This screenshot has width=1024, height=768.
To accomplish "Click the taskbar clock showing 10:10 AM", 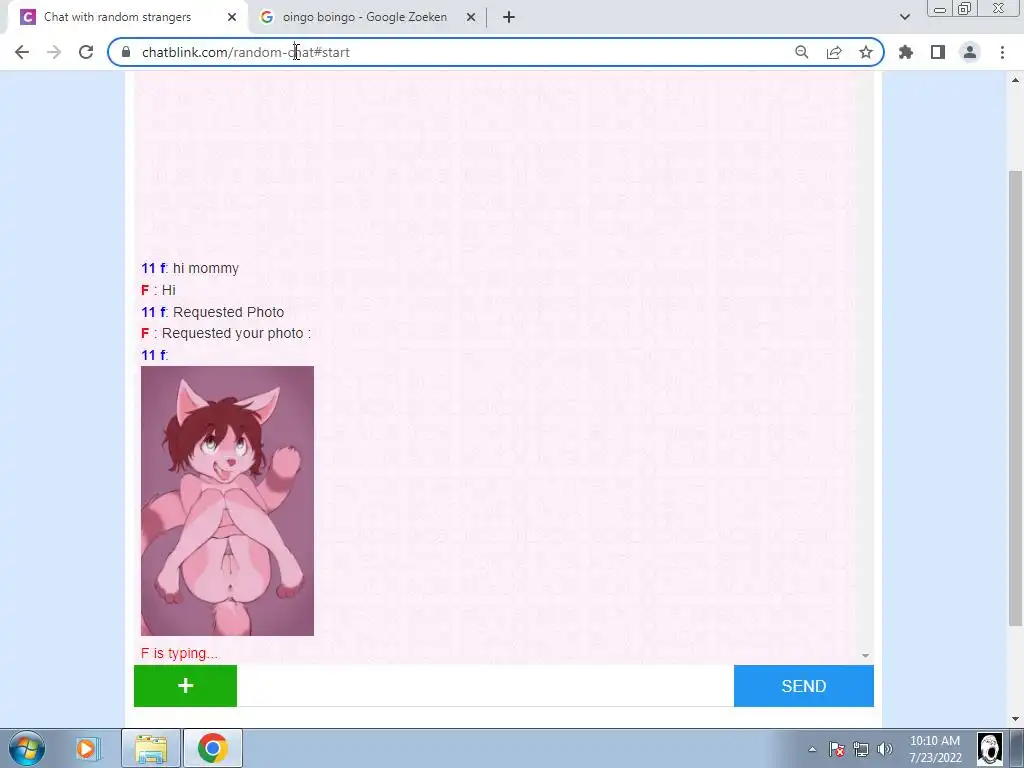I will (935, 749).
